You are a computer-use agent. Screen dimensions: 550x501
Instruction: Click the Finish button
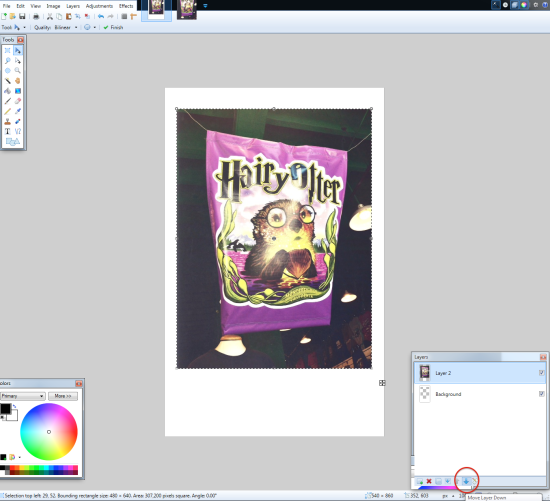(x=113, y=27)
